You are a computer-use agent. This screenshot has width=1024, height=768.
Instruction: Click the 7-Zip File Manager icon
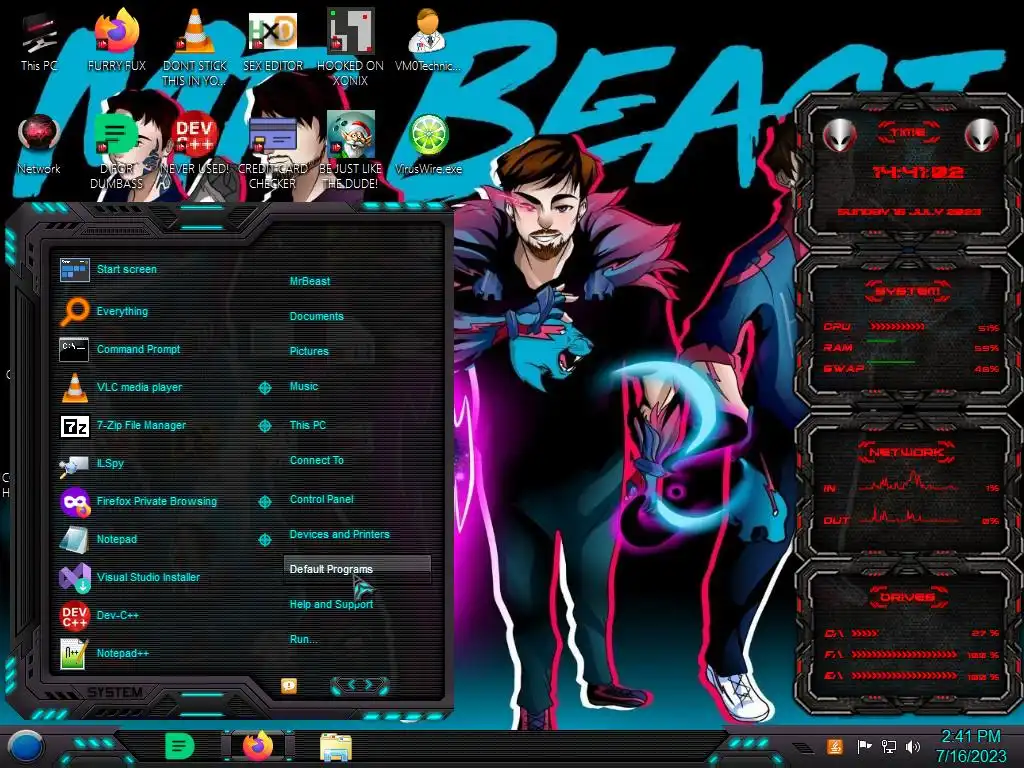[74, 426]
